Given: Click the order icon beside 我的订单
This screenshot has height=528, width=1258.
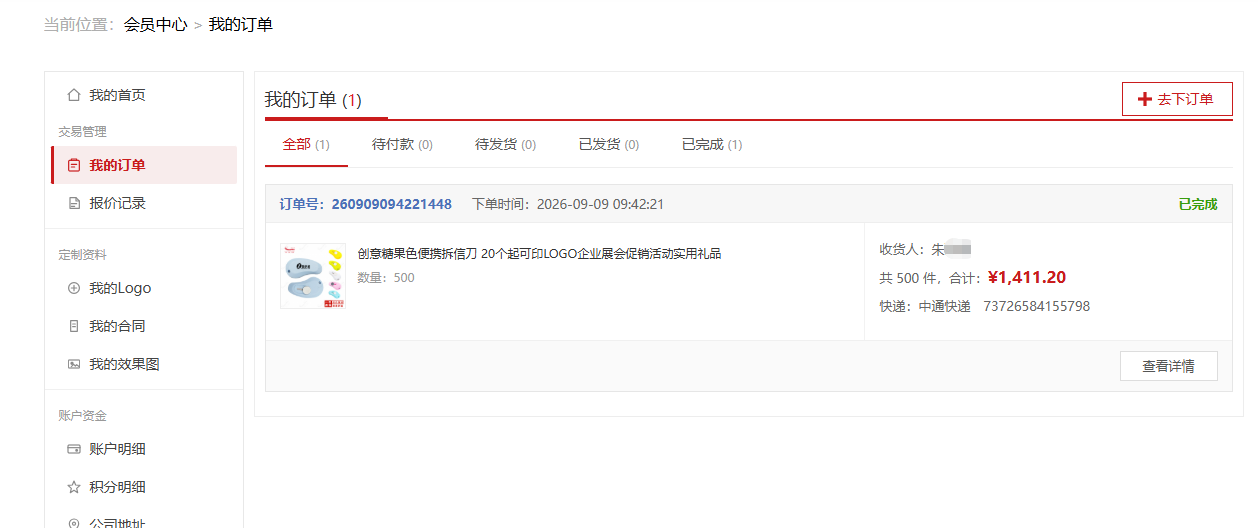Looking at the screenshot, I should click(73, 165).
